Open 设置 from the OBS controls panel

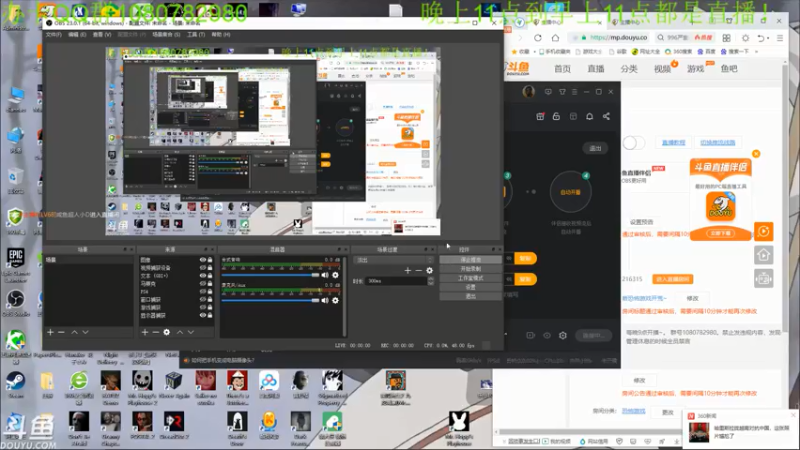470,287
